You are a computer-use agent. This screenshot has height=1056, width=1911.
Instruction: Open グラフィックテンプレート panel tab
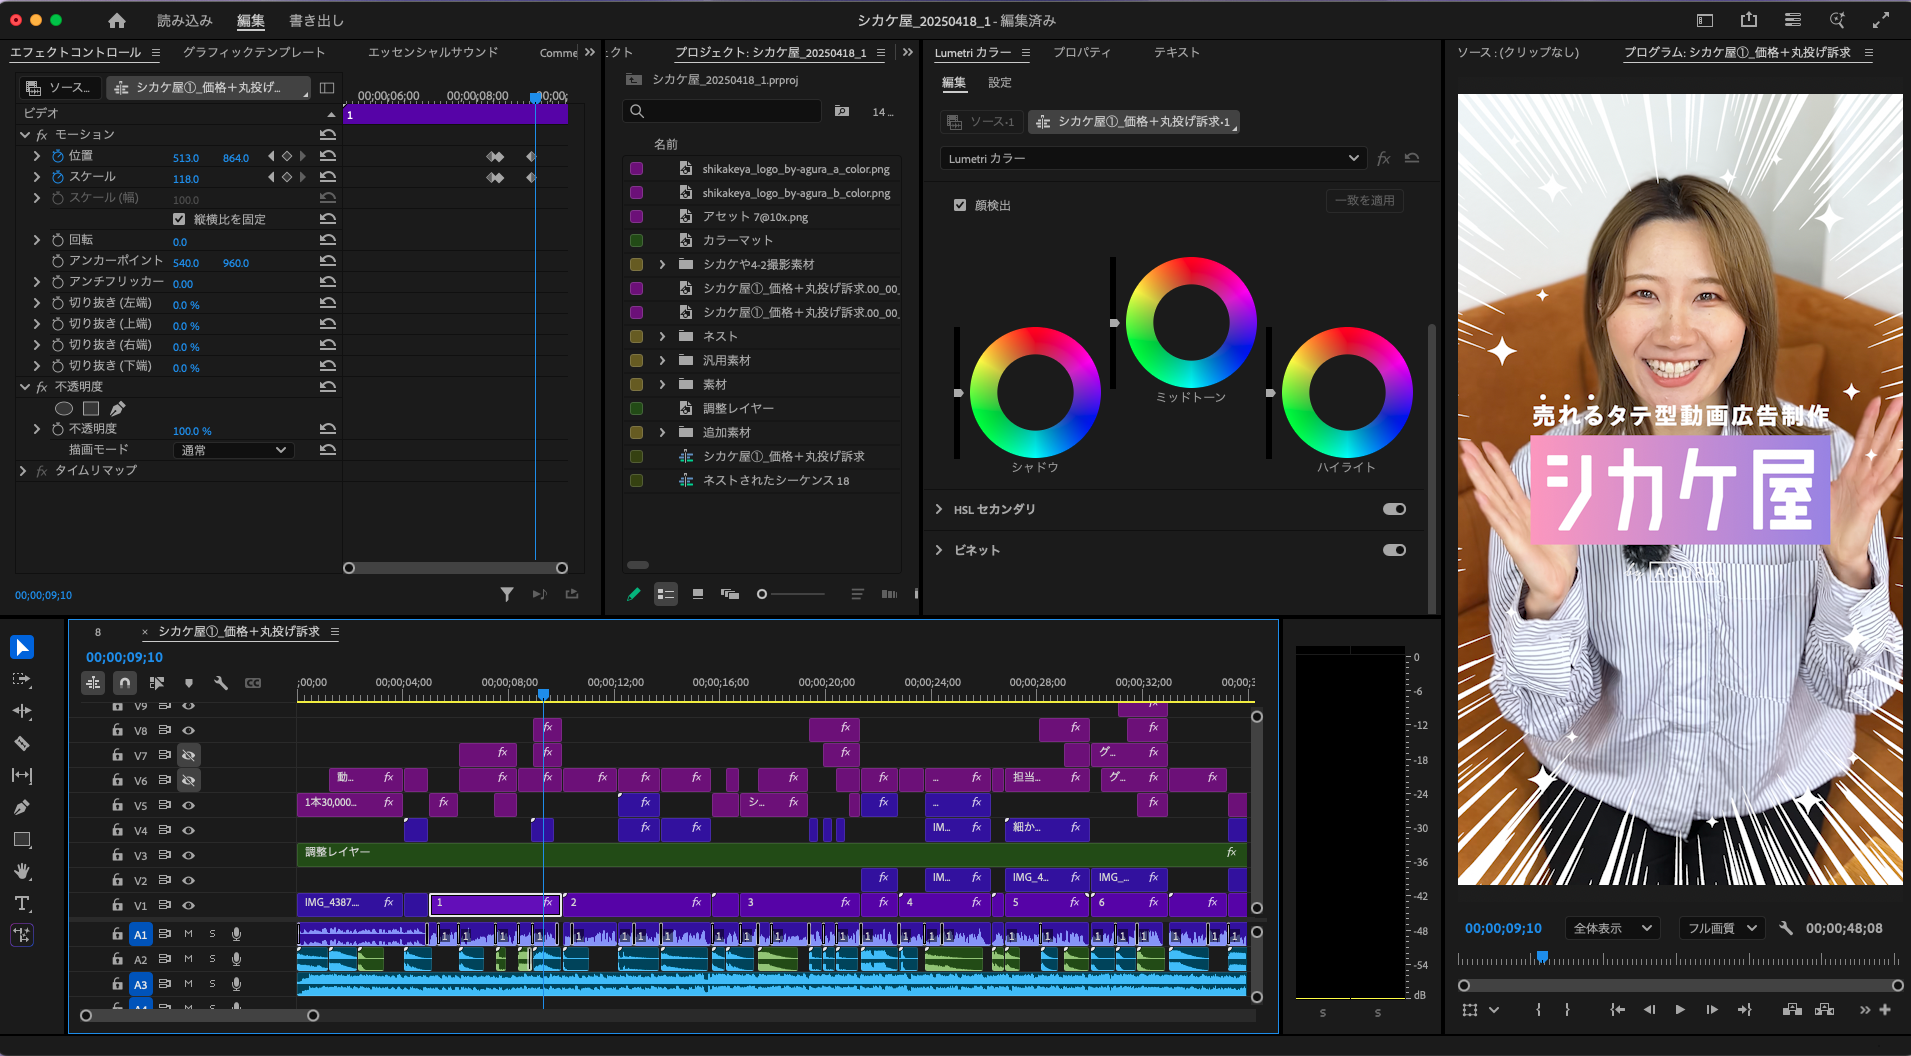tap(254, 52)
